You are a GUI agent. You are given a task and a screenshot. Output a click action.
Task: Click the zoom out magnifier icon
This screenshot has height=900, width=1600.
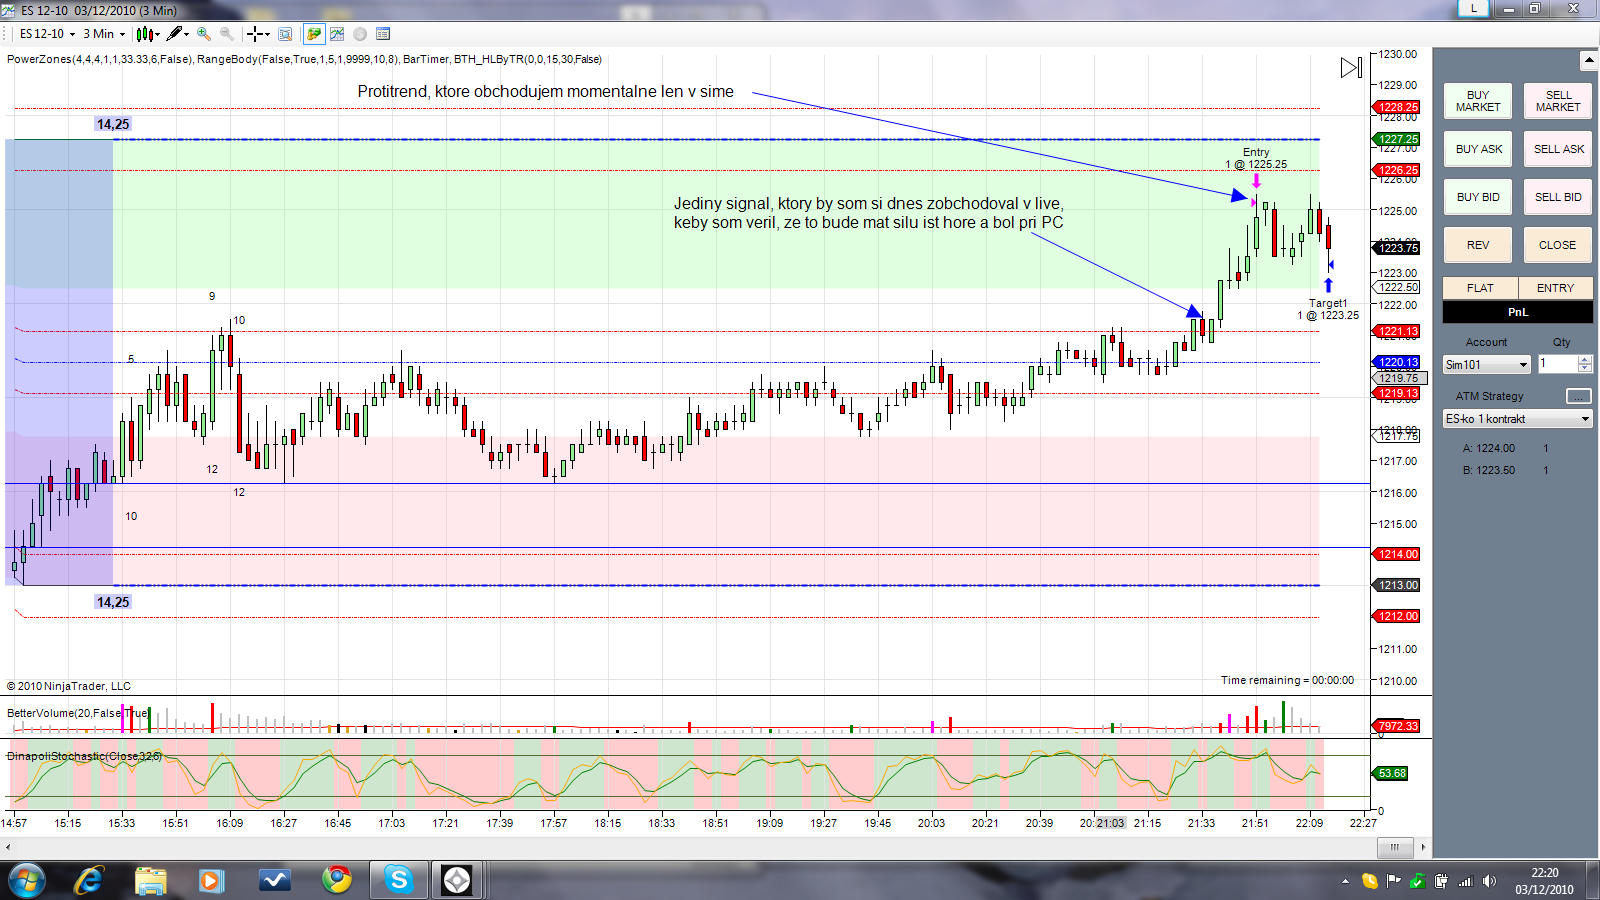pos(227,34)
